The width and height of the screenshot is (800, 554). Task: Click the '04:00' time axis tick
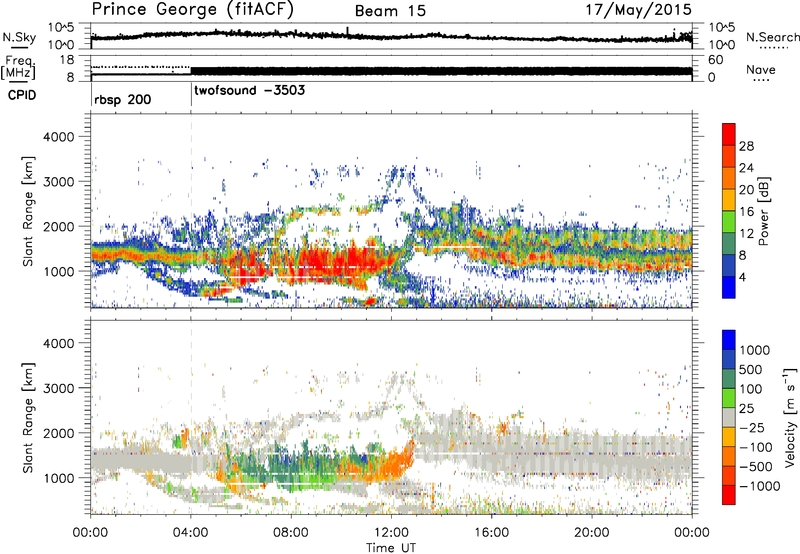[191, 533]
